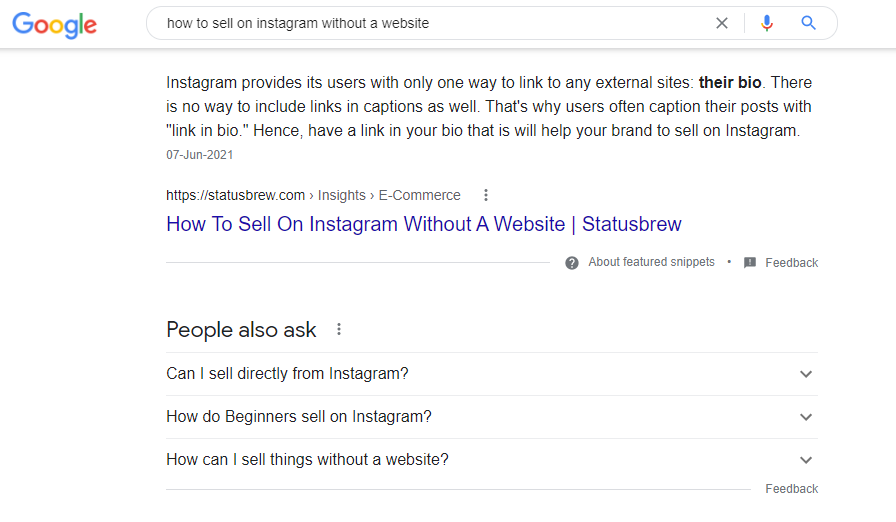Submit search with magnifying glass icon
The height and width of the screenshot is (522, 896).
[808, 23]
